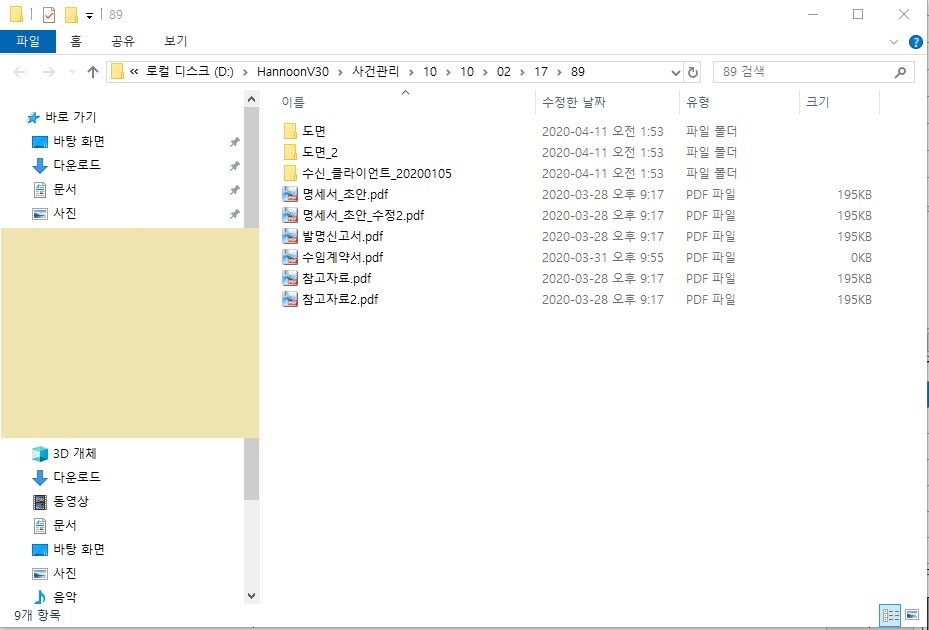Go up one folder level arrow
Image resolution: width=929 pixels, height=630 pixels.
(x=92, y=72)
